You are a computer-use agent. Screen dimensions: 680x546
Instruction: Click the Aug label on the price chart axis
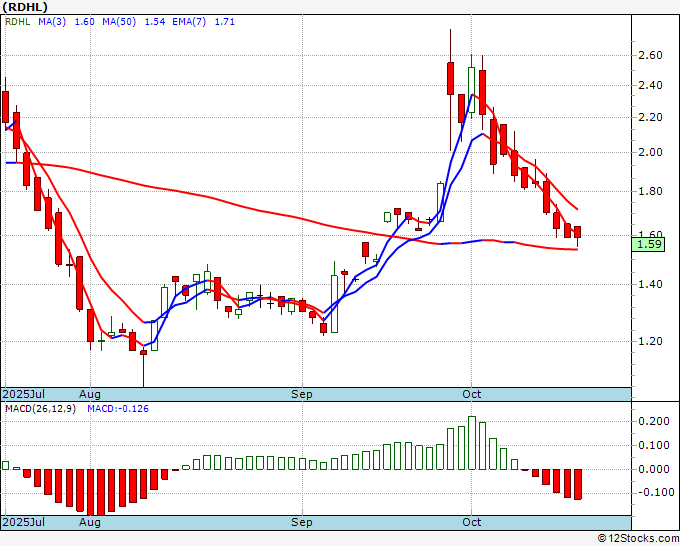click(x=90, y=394)
